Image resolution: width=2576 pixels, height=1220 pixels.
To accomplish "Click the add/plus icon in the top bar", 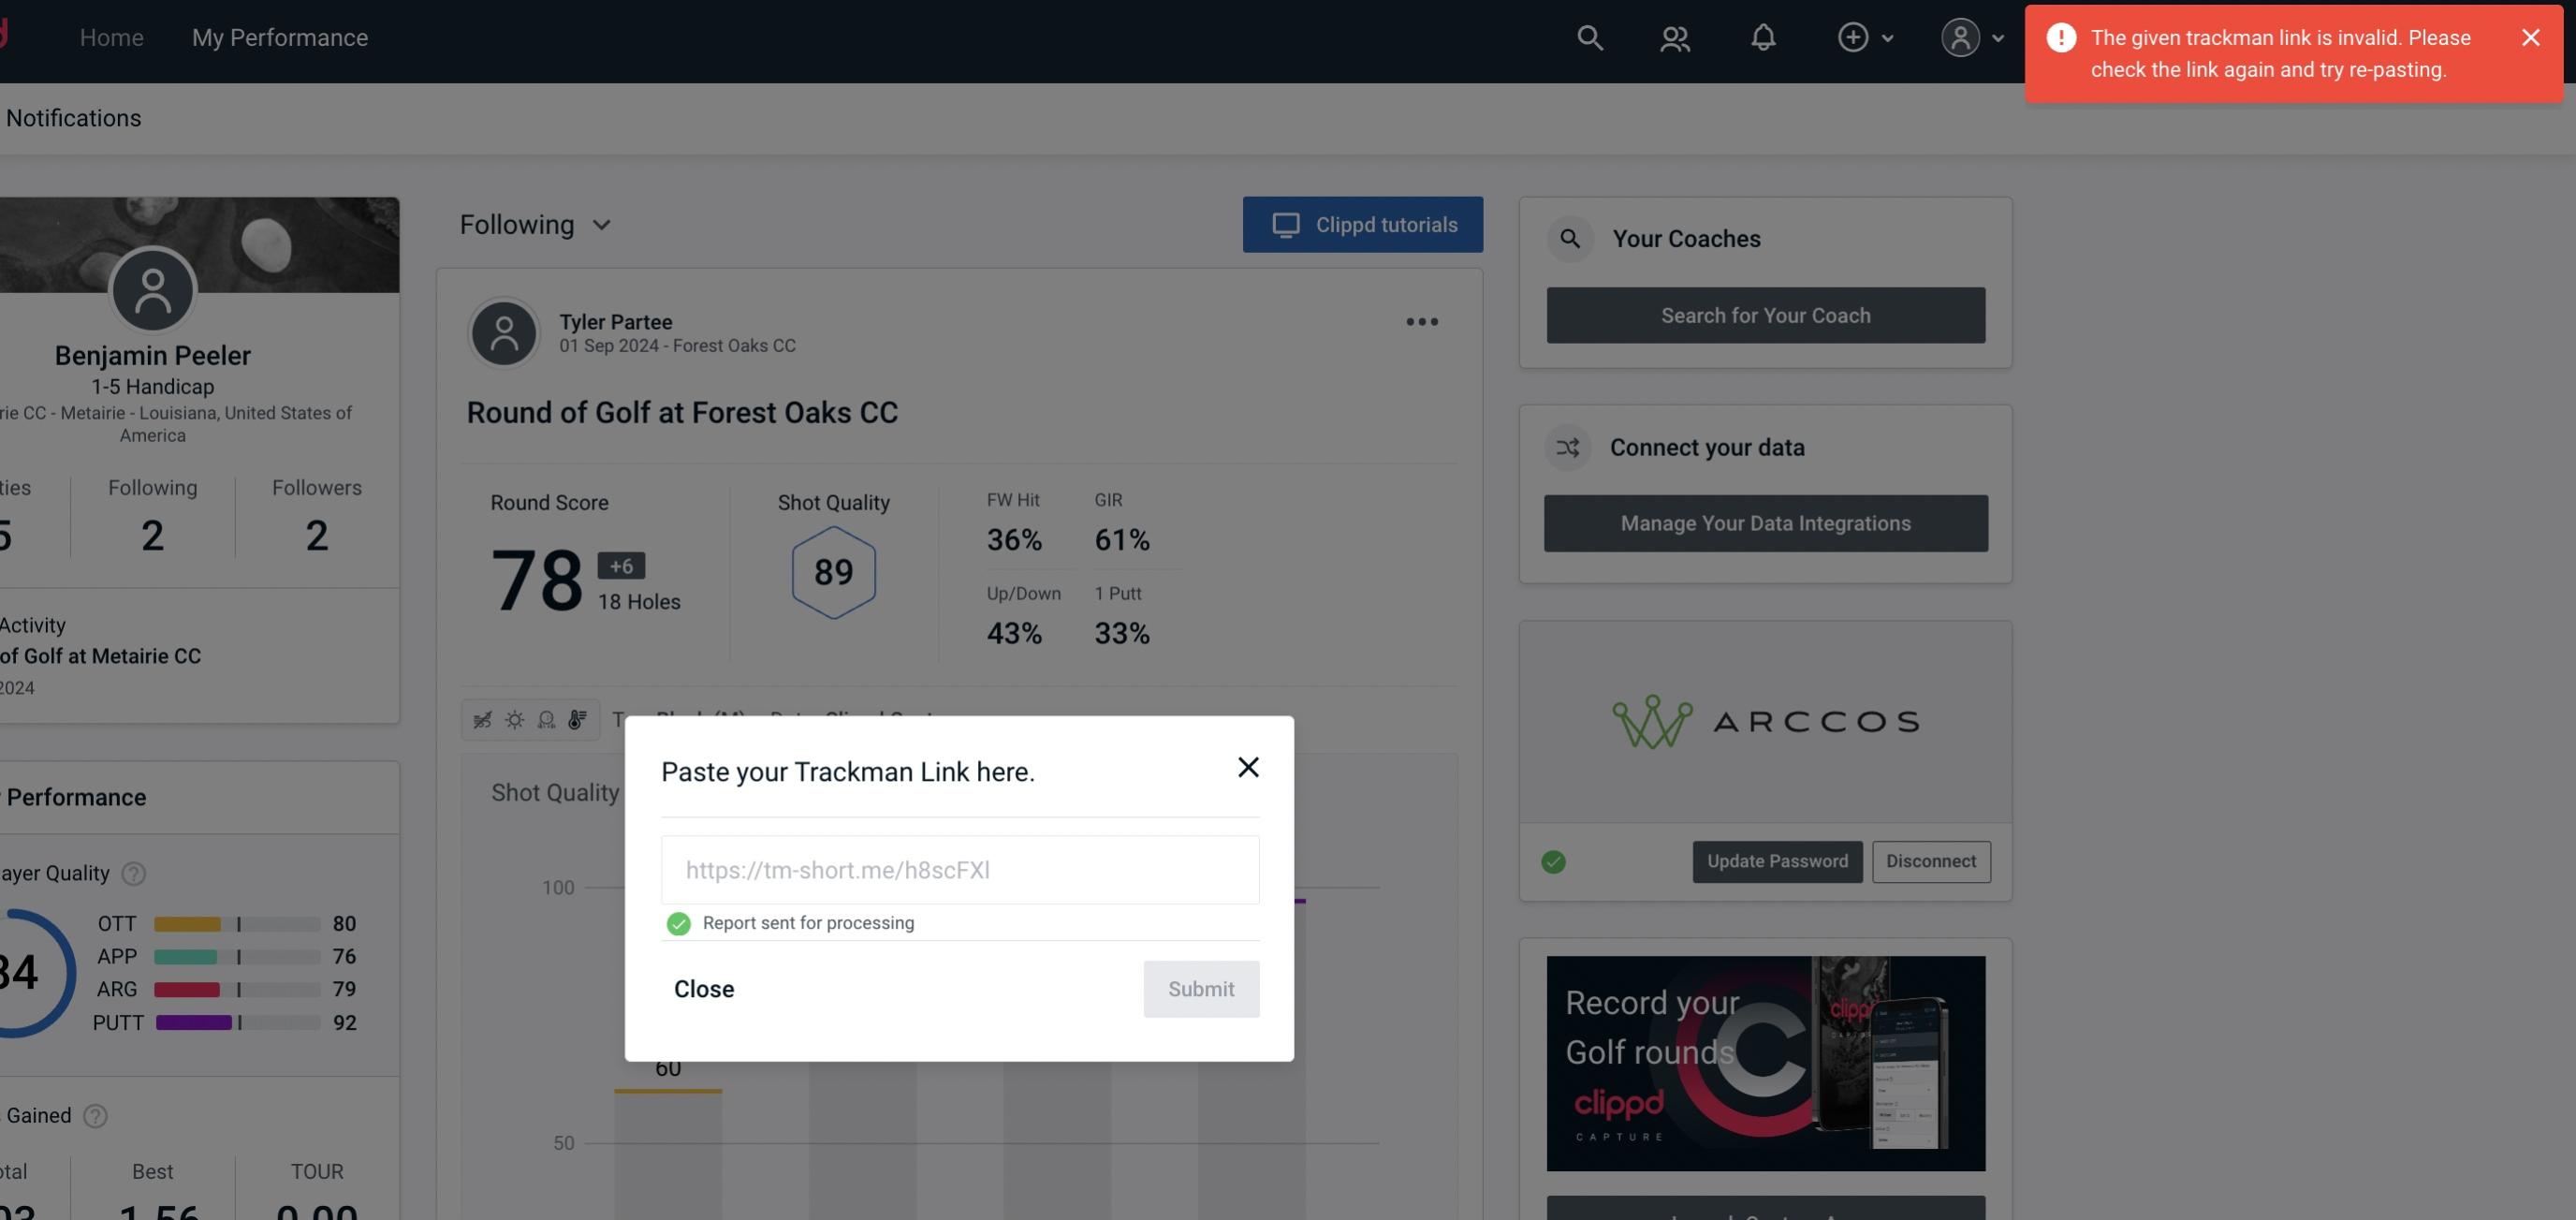I will 1853,37.
